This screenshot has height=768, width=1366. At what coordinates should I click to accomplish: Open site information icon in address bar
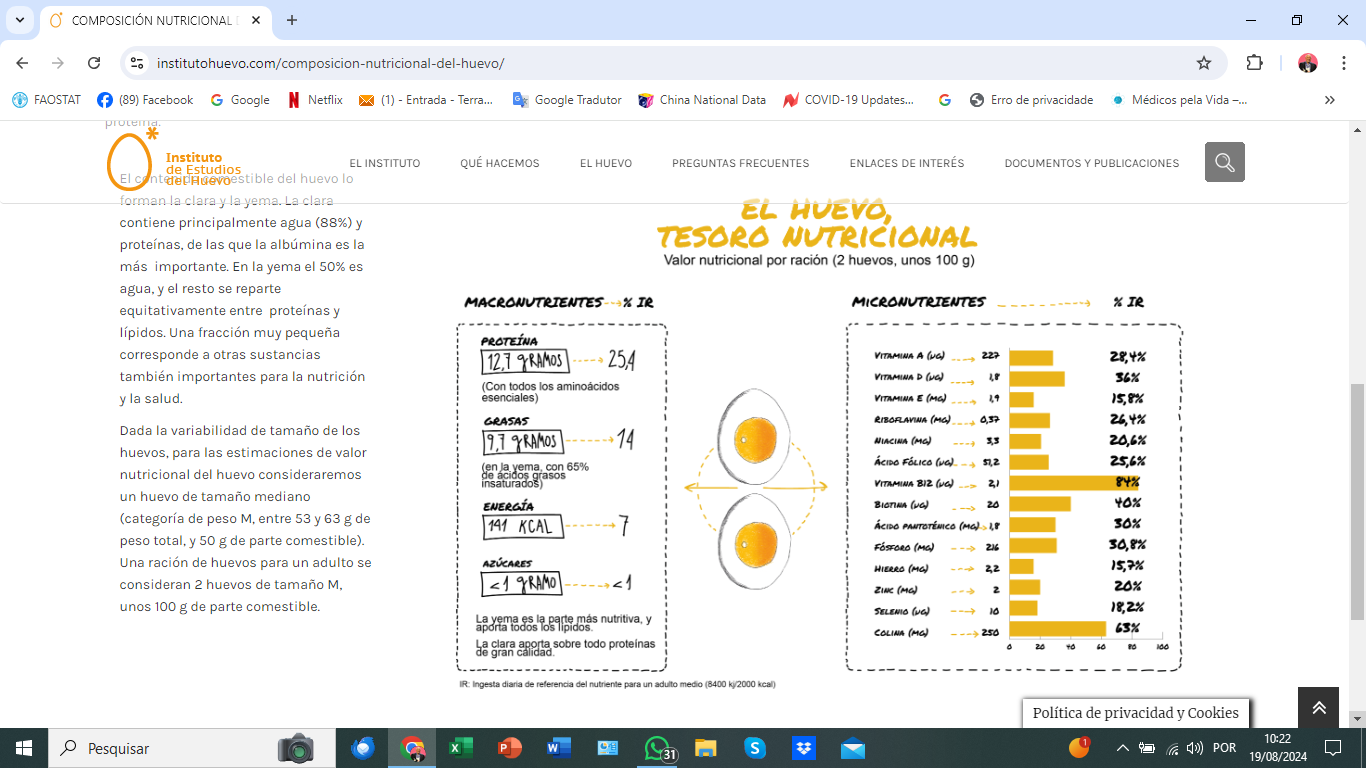[x=137, y=63]
